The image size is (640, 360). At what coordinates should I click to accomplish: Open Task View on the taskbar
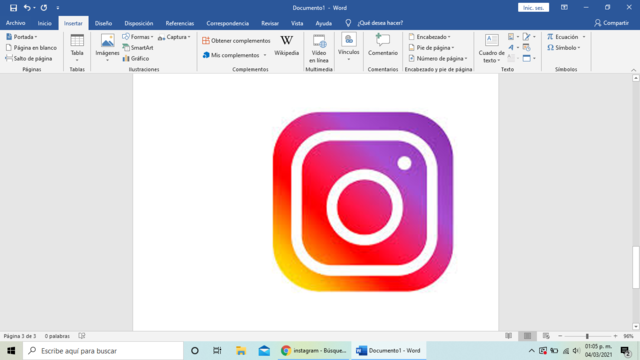(217, 351)
